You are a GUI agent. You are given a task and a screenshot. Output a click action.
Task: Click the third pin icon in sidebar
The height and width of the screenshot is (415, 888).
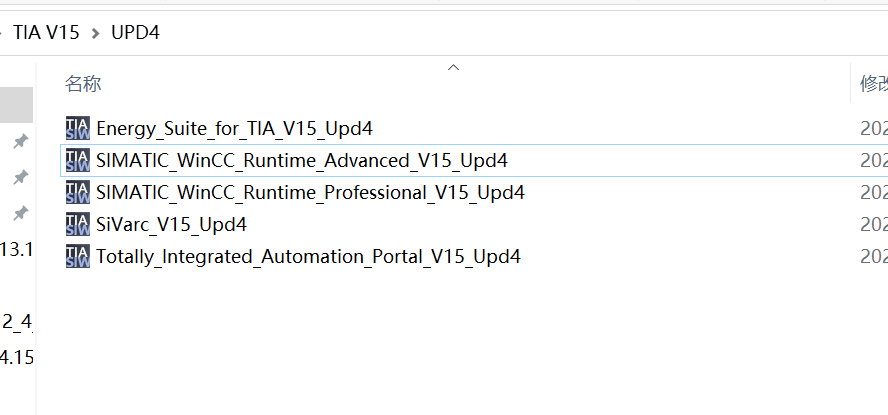19,214
